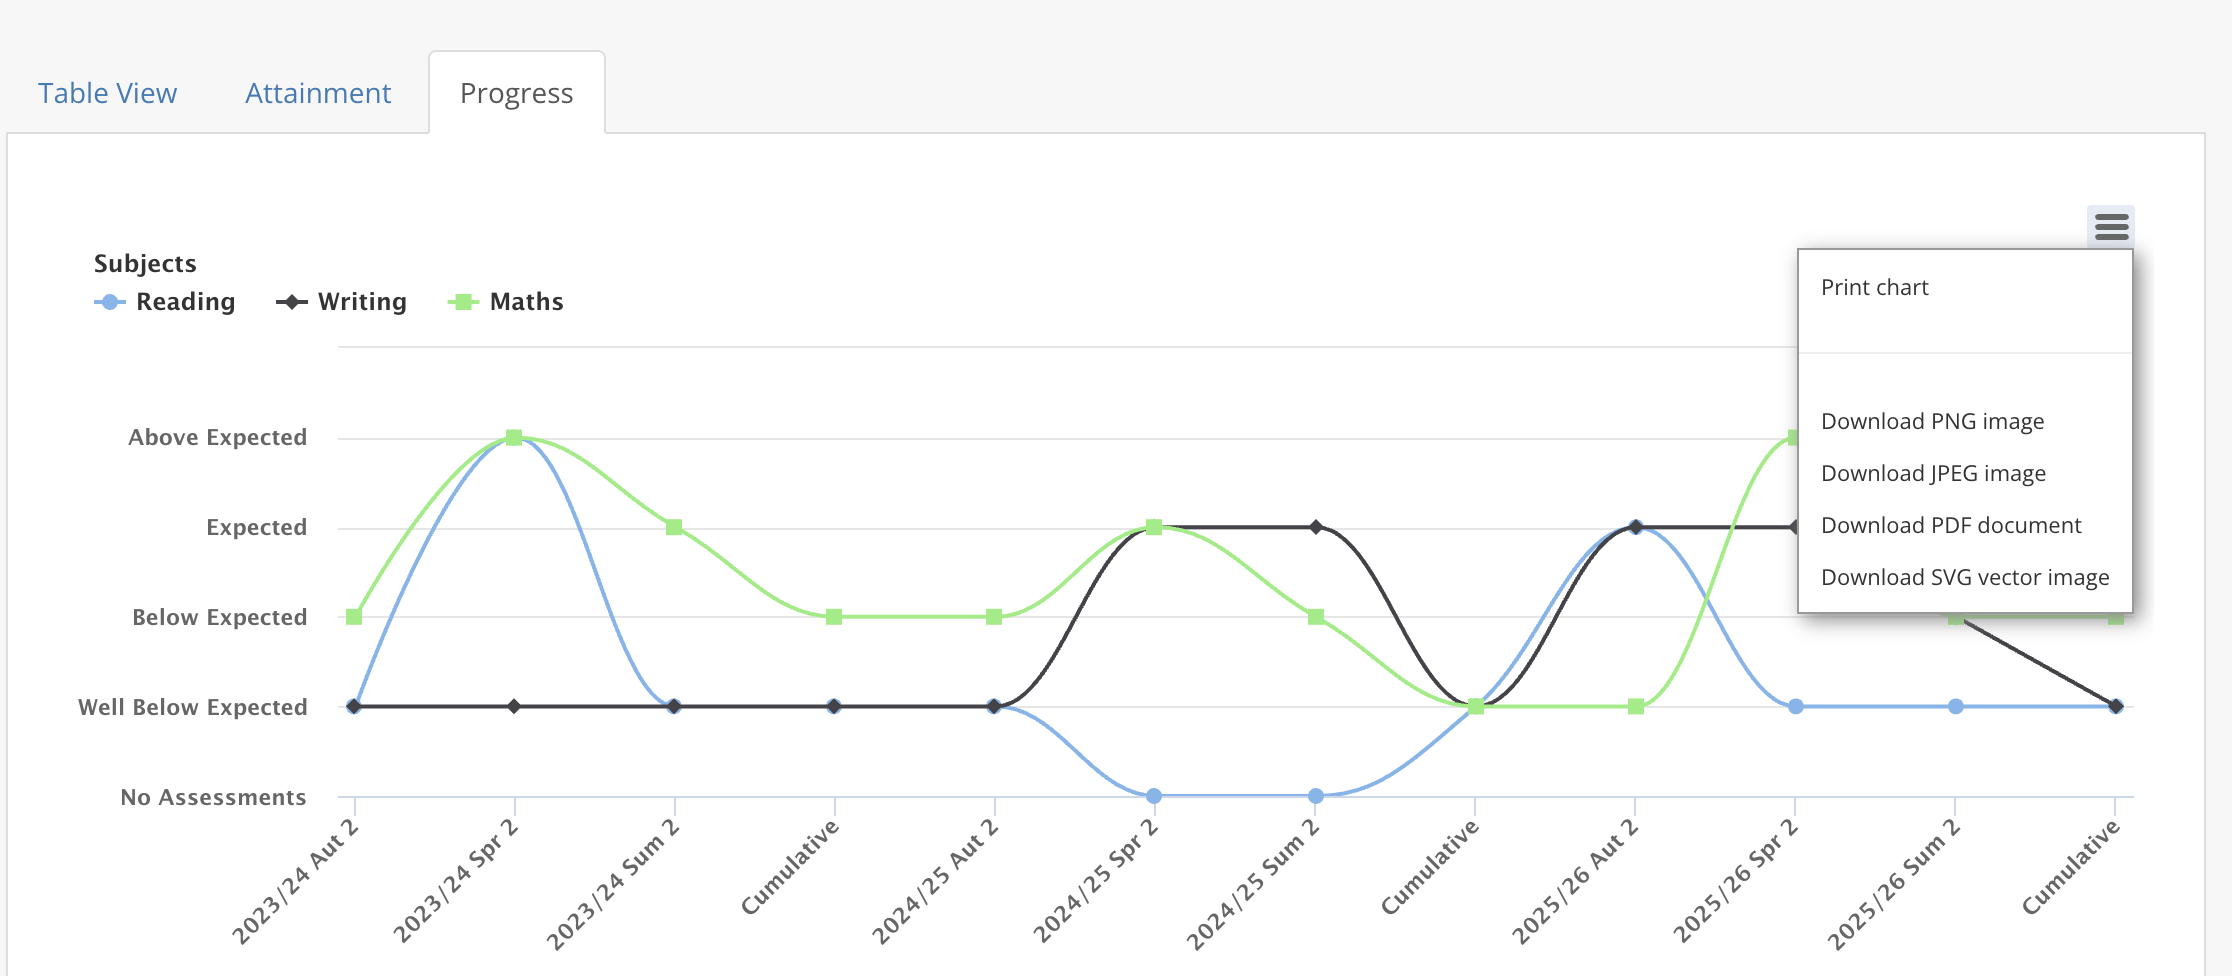Viewport: 2232px width, 976px height.
Task: Click Writing diamond at 2024/25 Sum 2
Action: click(1316, 527)
